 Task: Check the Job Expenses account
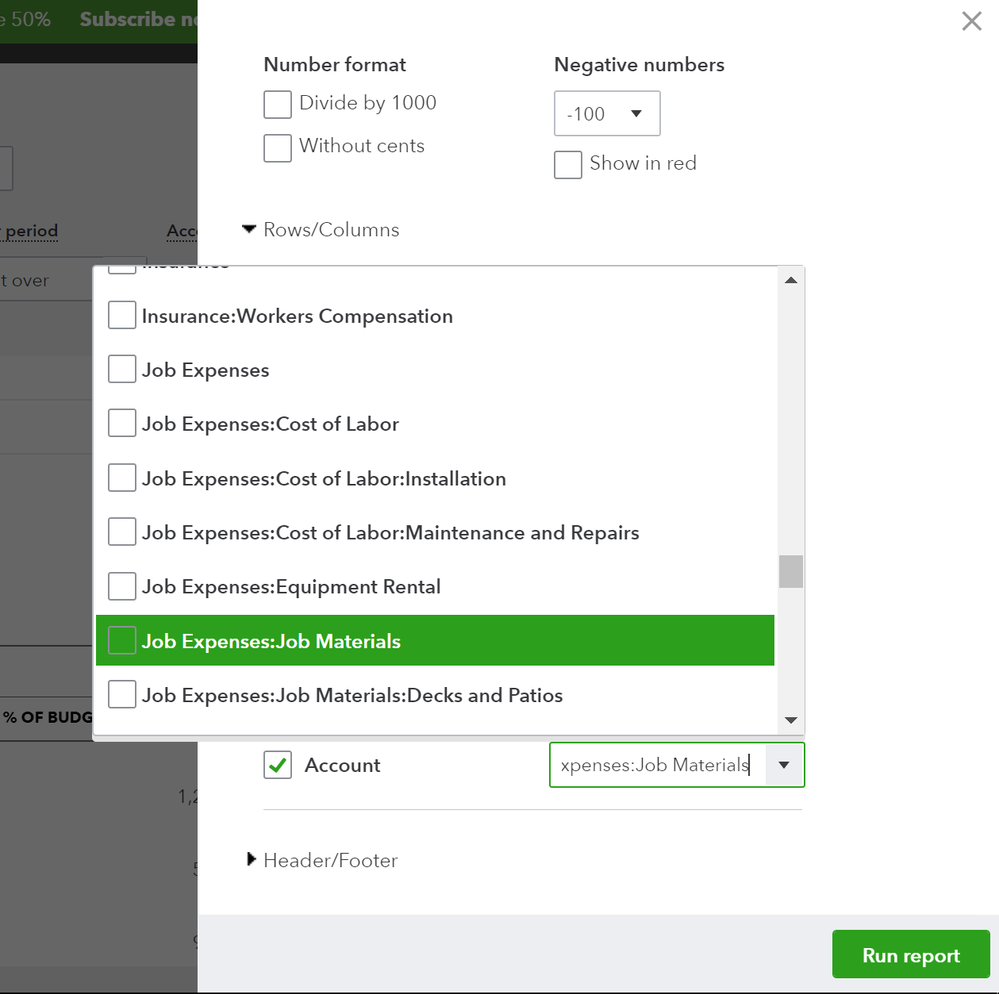[122, 370]
